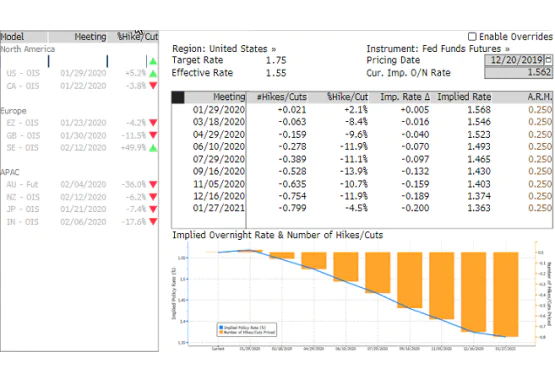Screen dimensions: 555x382
Task: Click the red down arrow for AU - Fut
Action: [153, 184]
